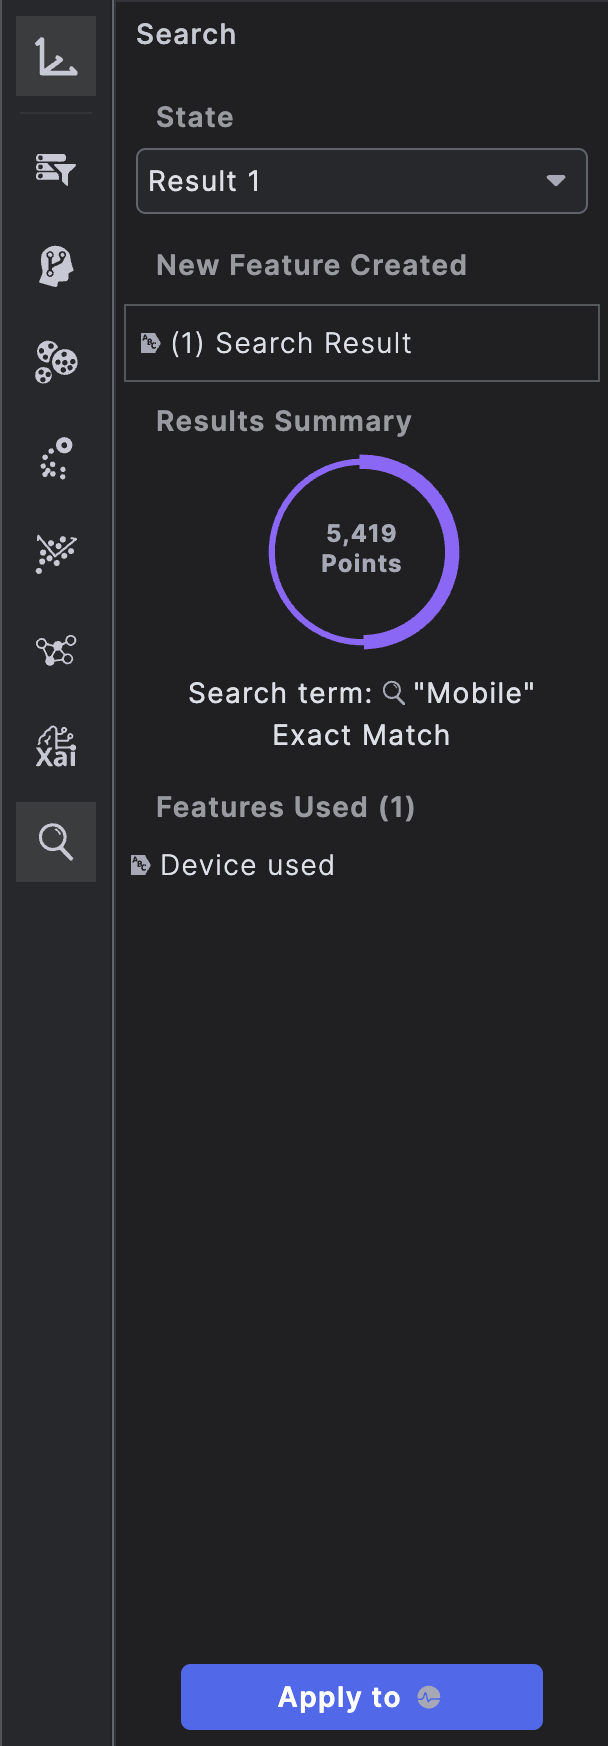Viewport: 608px width, 1746px height.
Task: Click the magnifier icon beside Mobile search term
Action: pos(394,692)
